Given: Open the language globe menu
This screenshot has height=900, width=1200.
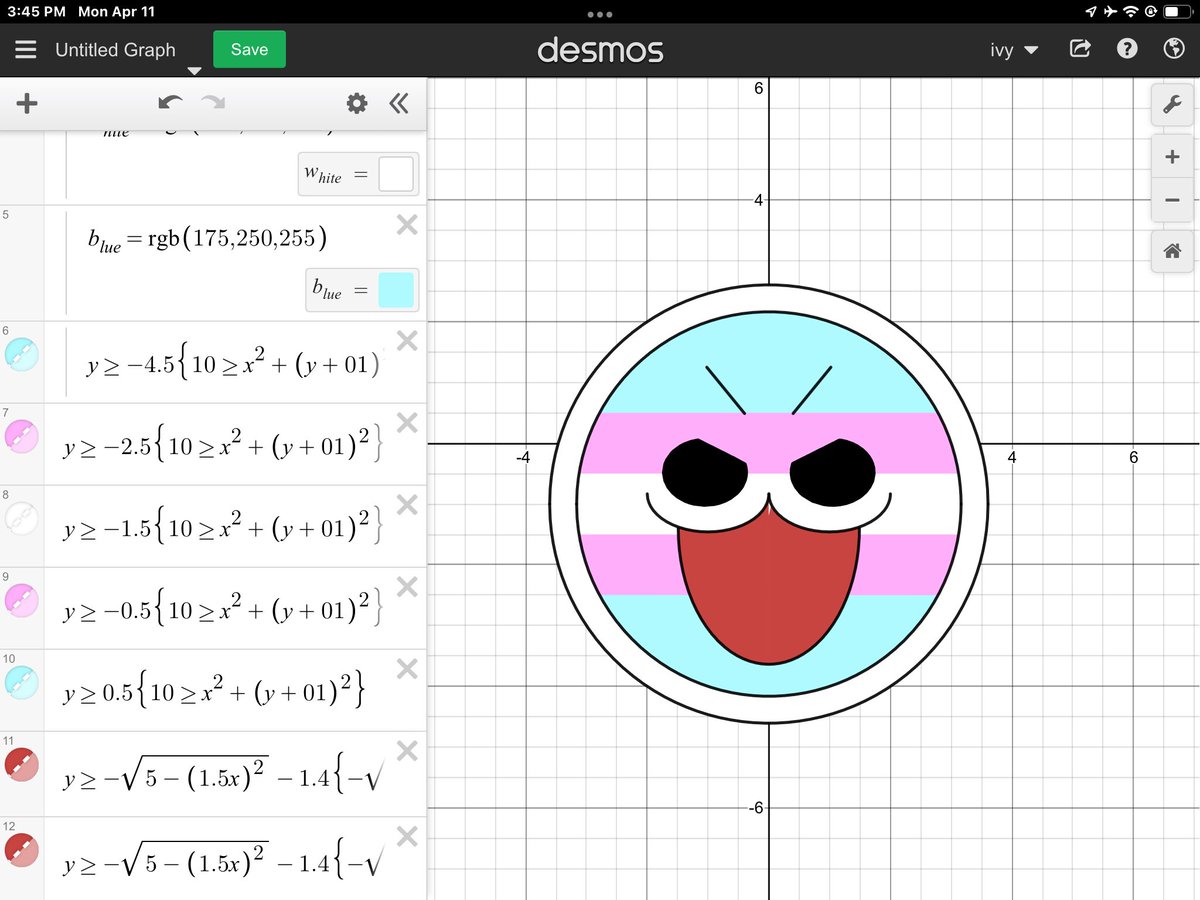Looking at the screenshot, I should [1173, 48].
